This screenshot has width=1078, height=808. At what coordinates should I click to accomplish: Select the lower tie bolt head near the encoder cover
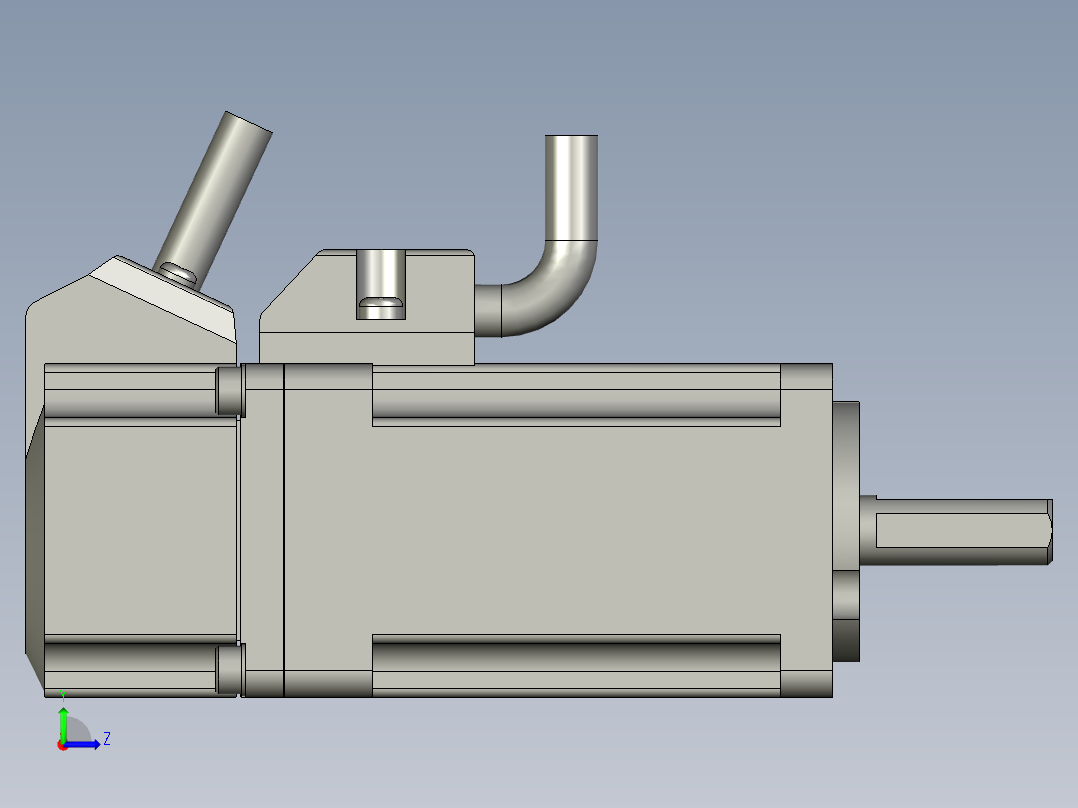click(230, 669)
